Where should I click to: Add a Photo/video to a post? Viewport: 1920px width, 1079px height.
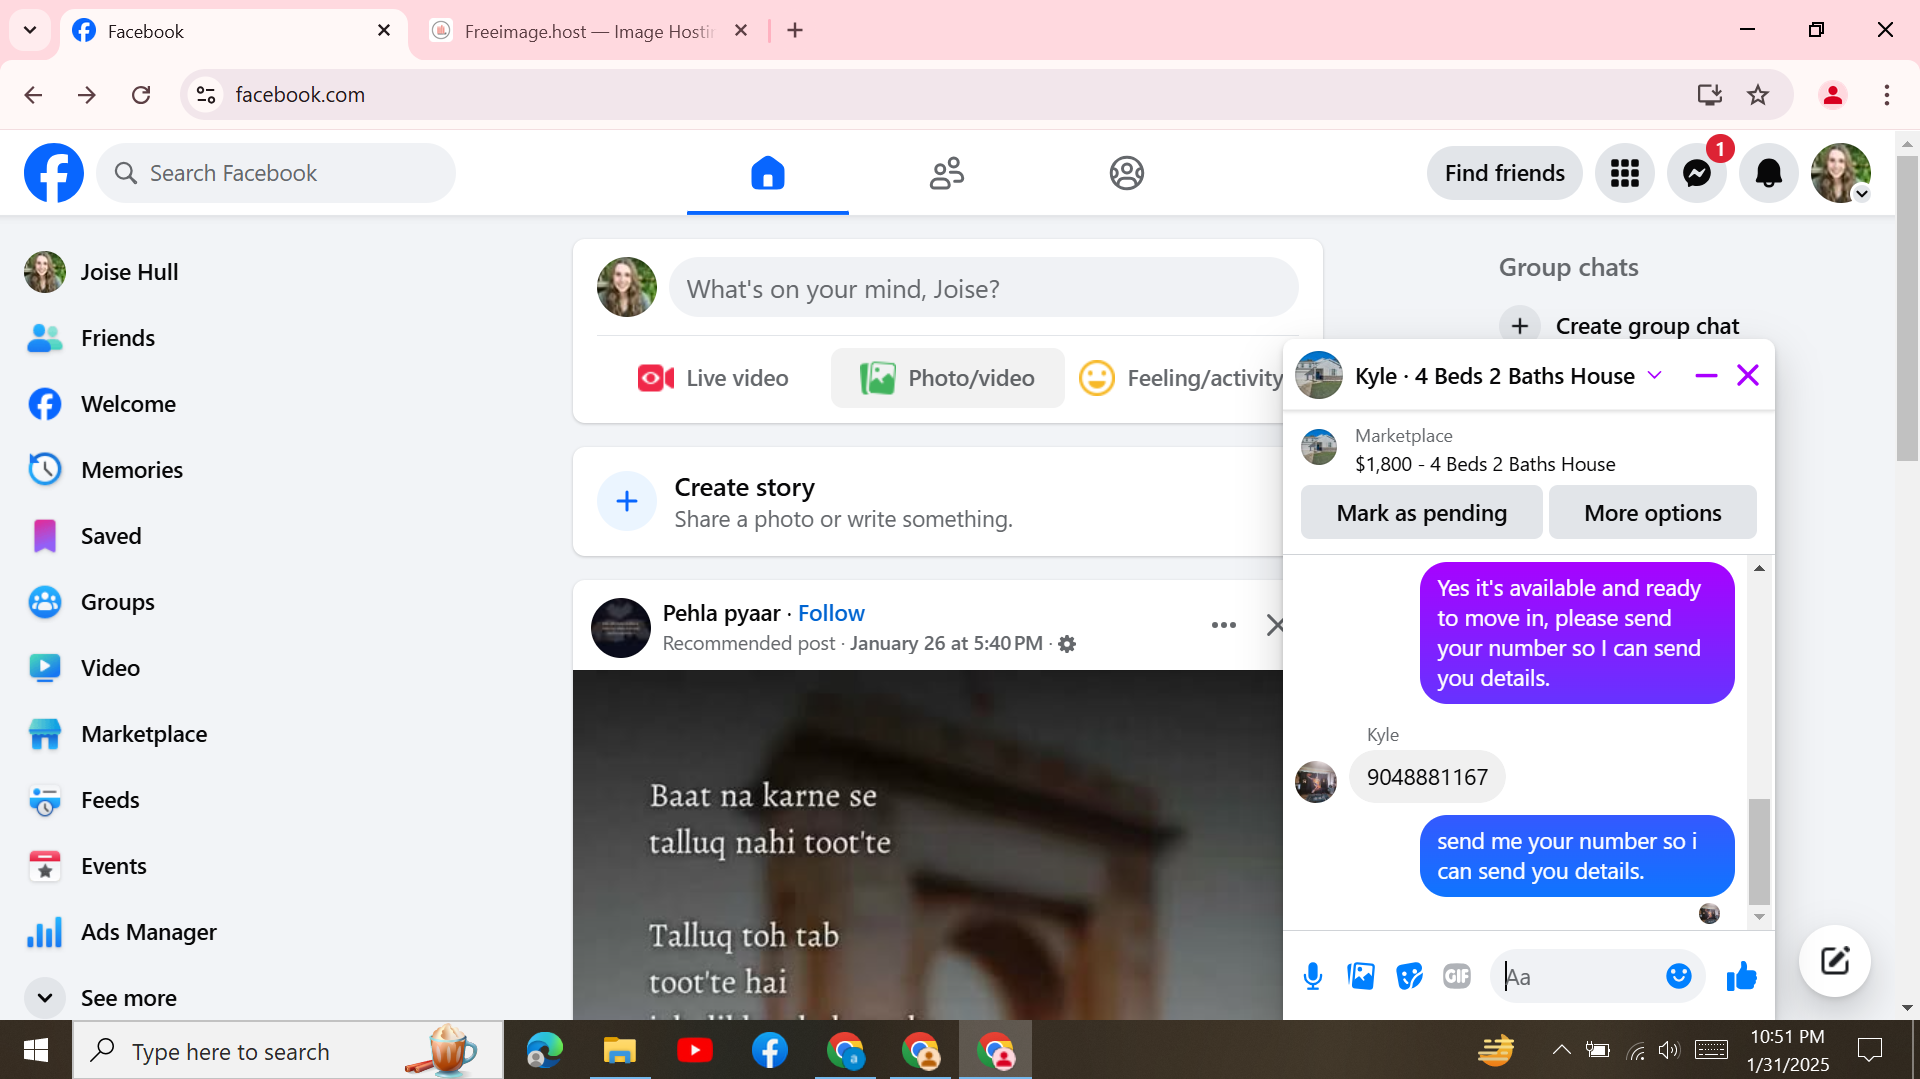[x=947, y=378]
